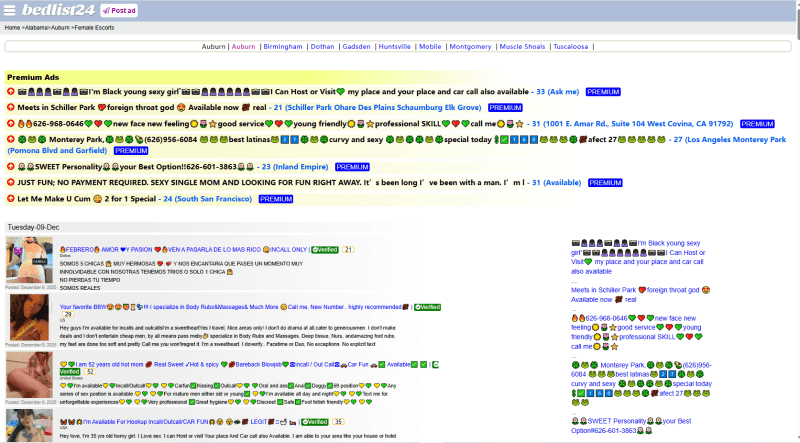The height and width of the screenshot is (443, 800).
Task: Open sidebar link mentioning Schiller Park
Action: click(x=640, y=294)
